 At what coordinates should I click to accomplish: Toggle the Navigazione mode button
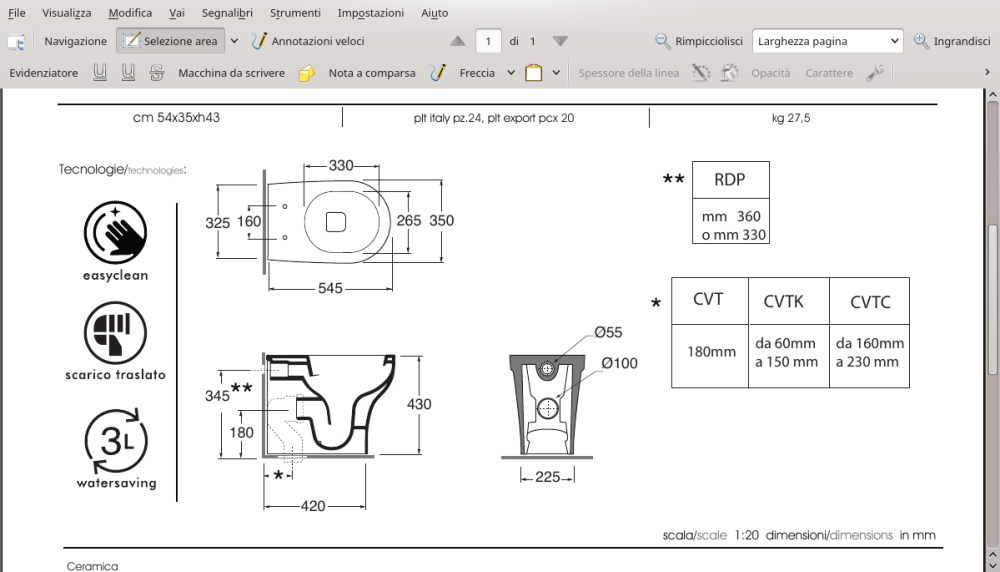(x=75, y=41)
